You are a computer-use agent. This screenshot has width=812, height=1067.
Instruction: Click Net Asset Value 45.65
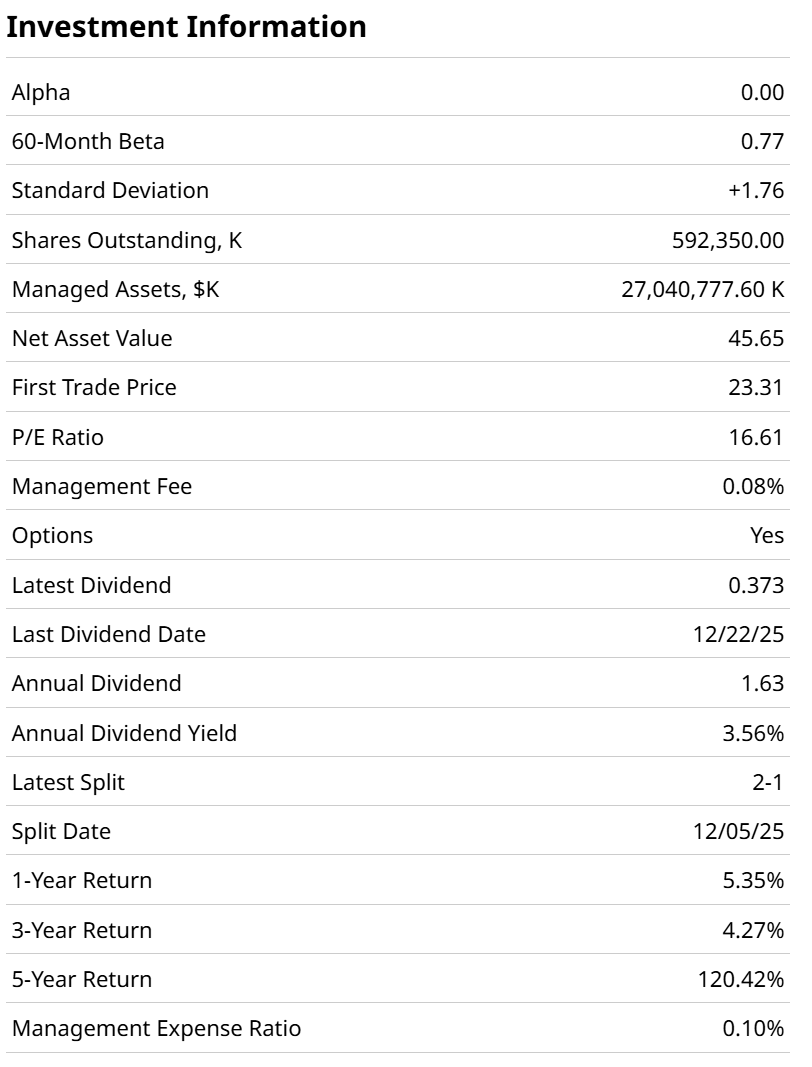pyautogui.click(x=756, y=339)
